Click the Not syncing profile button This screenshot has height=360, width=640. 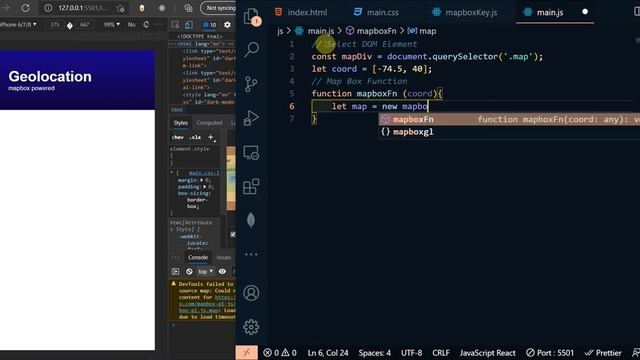(x=218, y=8)
